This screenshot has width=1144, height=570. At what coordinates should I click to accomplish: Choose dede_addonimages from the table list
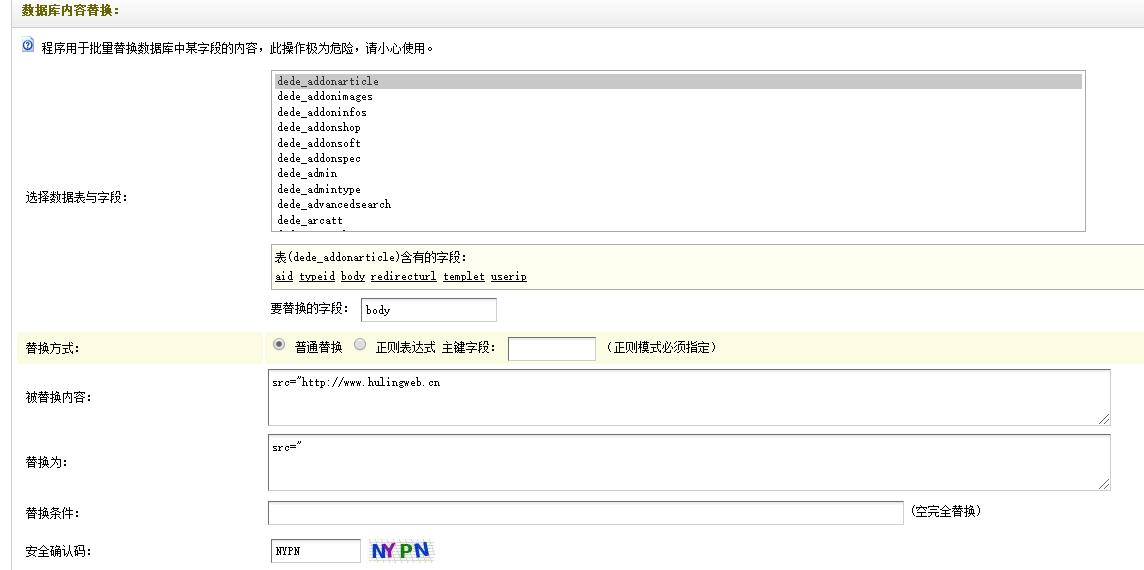(325, 97)
